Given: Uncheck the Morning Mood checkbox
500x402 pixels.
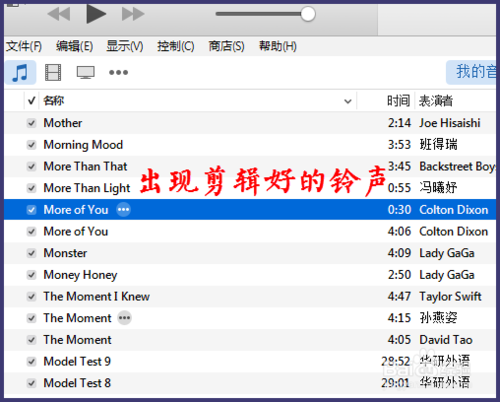Looking at the screenshot, I should click(31, 145).
